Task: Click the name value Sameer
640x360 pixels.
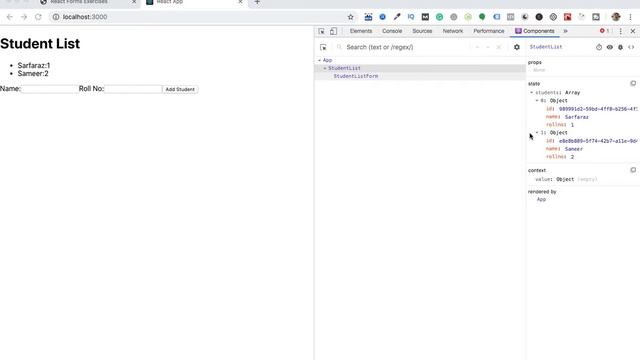Action: coord(573,149)
